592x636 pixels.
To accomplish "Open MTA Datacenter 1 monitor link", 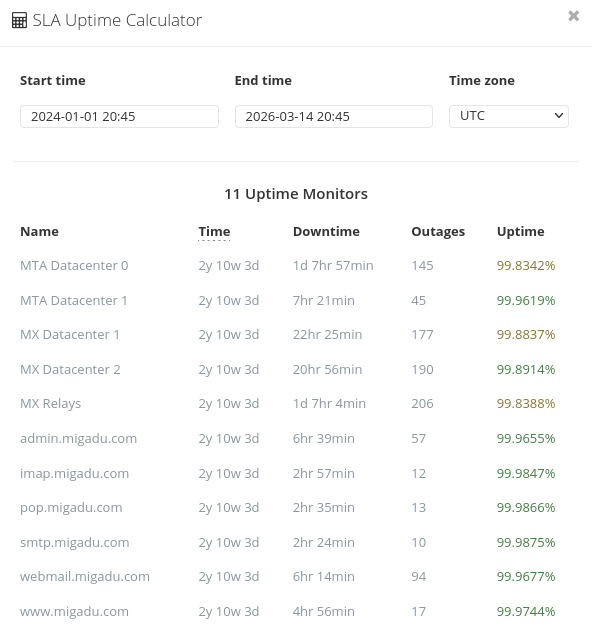I will pyautogui.click(x=74, y=301).
